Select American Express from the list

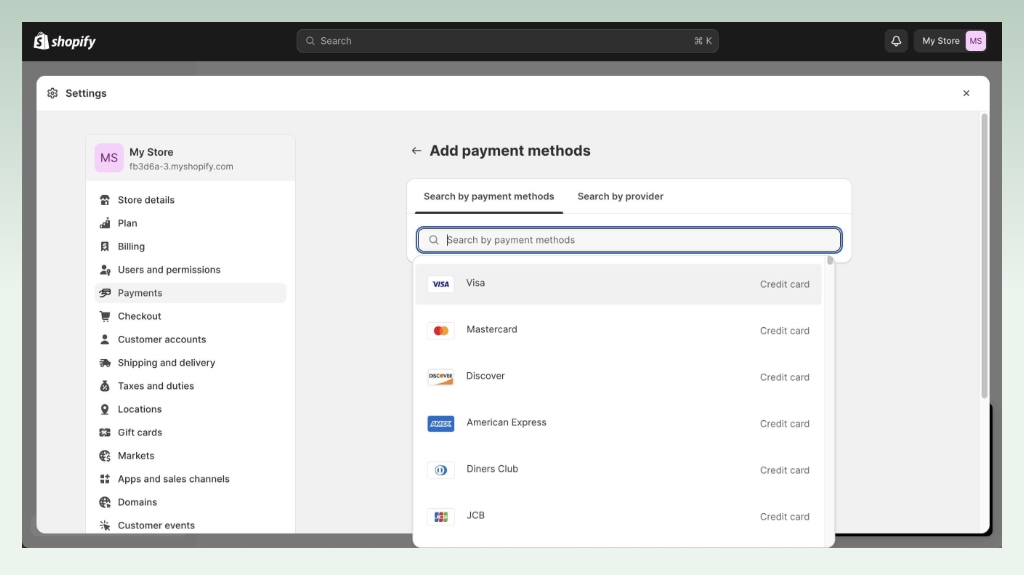(618, 423)
